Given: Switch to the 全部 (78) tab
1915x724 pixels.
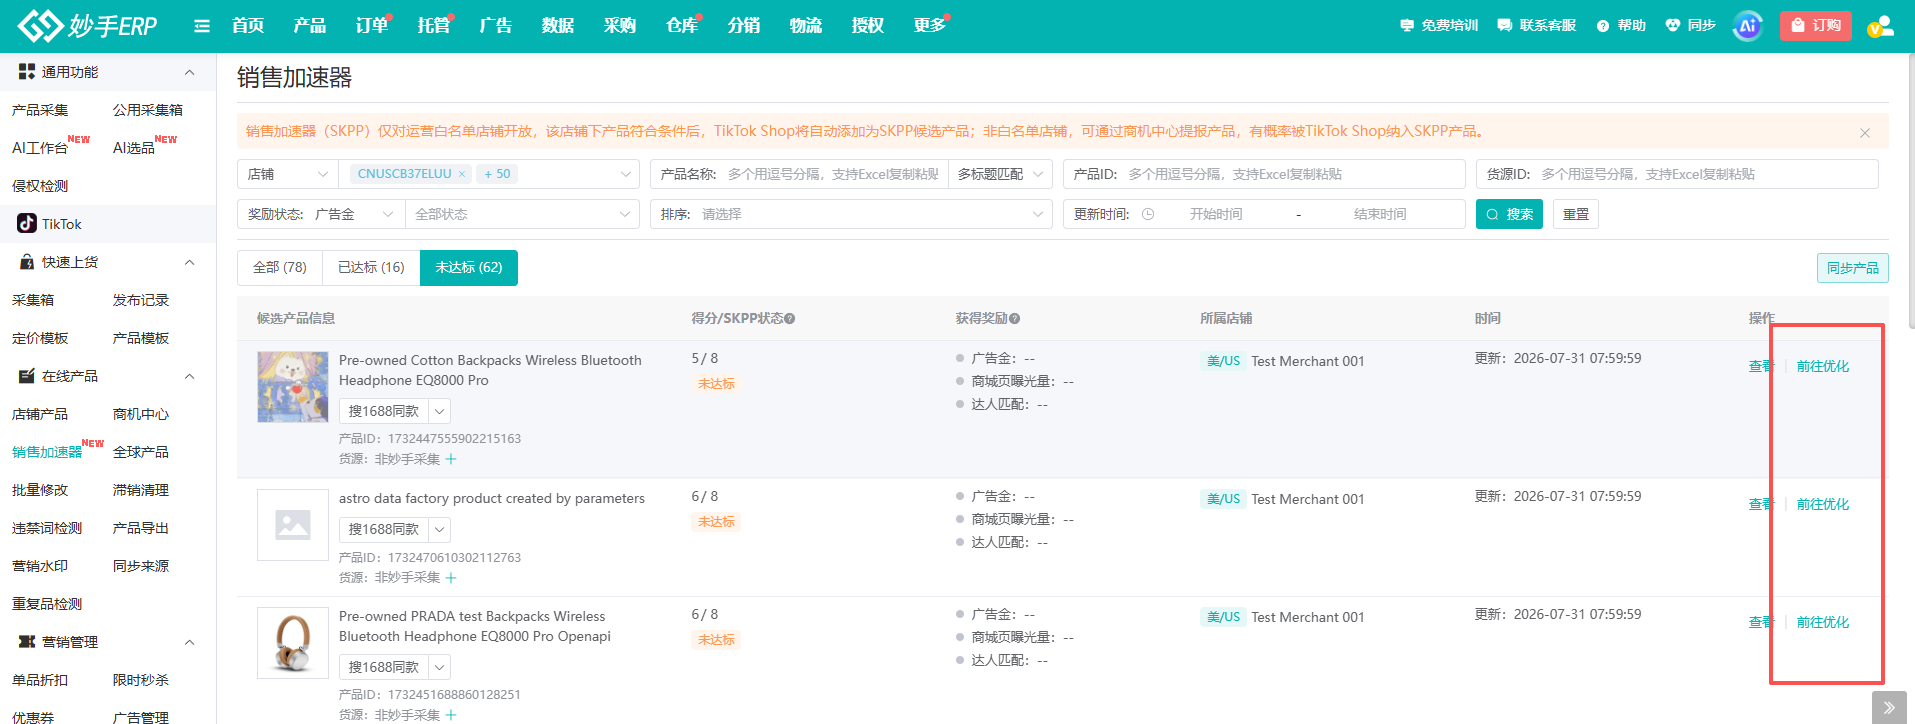Looking at the screenshot, I should (x=280, y=267).
